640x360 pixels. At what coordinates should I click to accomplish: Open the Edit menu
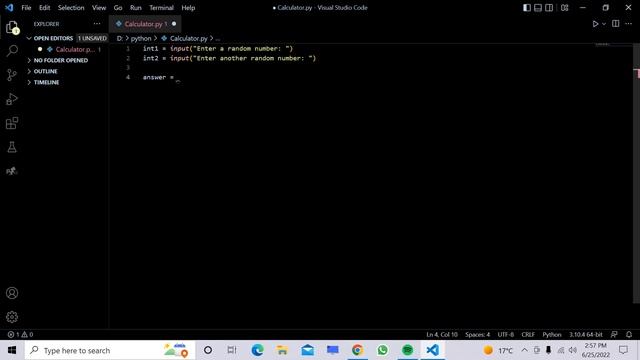pos(44,8)
